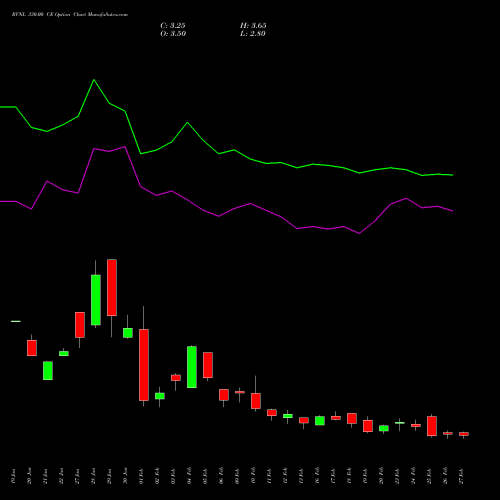Click the "27 Feb" date label
Viewport: 500px width, 500px height.
tap(461, 476)
